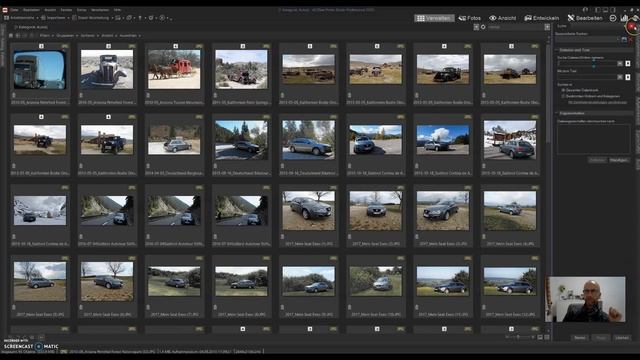Open the Importieren dropdown in the toolbar
The image size is (640, 360).
coord(54,18)
